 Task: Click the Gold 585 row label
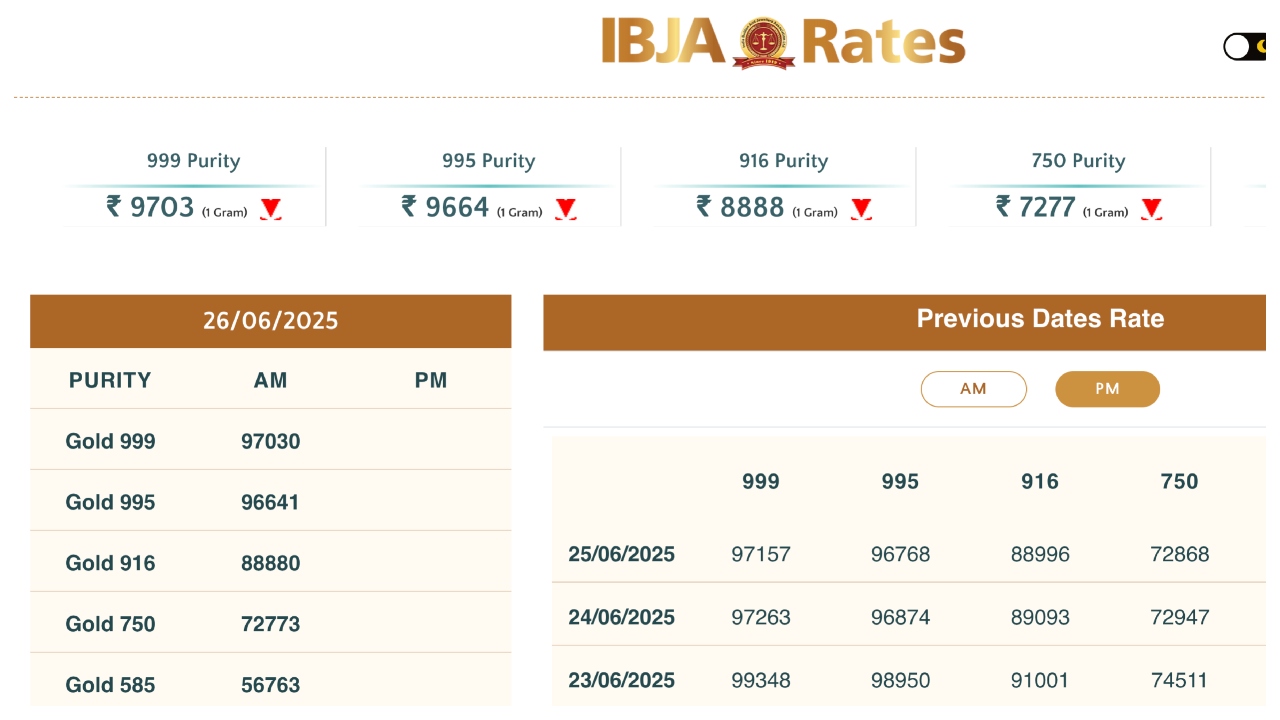point(110,685)
